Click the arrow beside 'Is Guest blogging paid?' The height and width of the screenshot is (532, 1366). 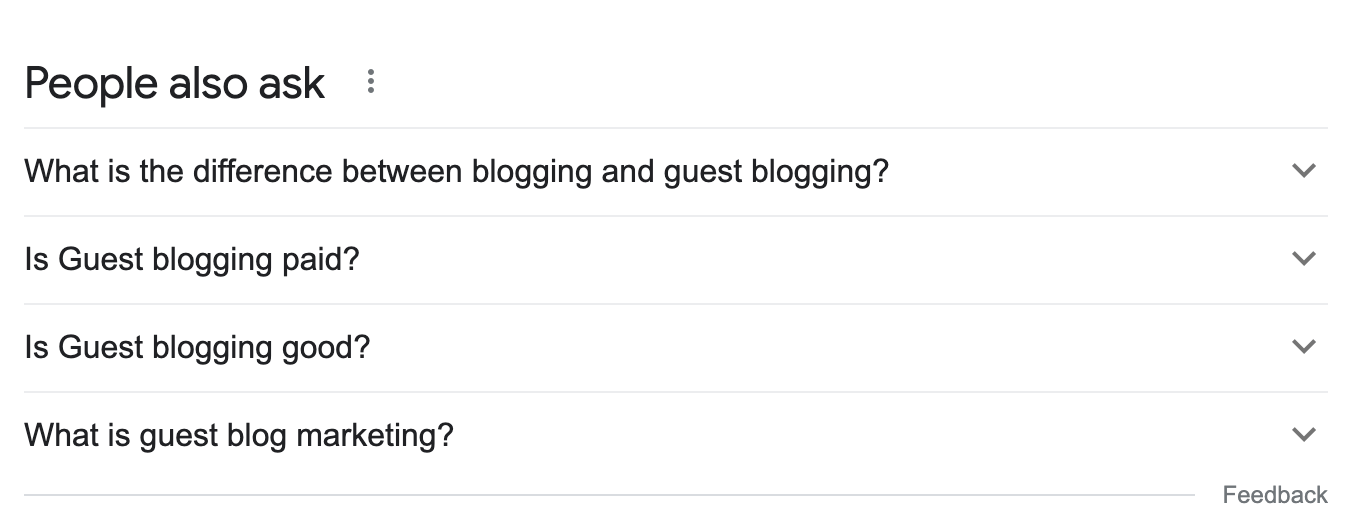tap(1303, 259)
